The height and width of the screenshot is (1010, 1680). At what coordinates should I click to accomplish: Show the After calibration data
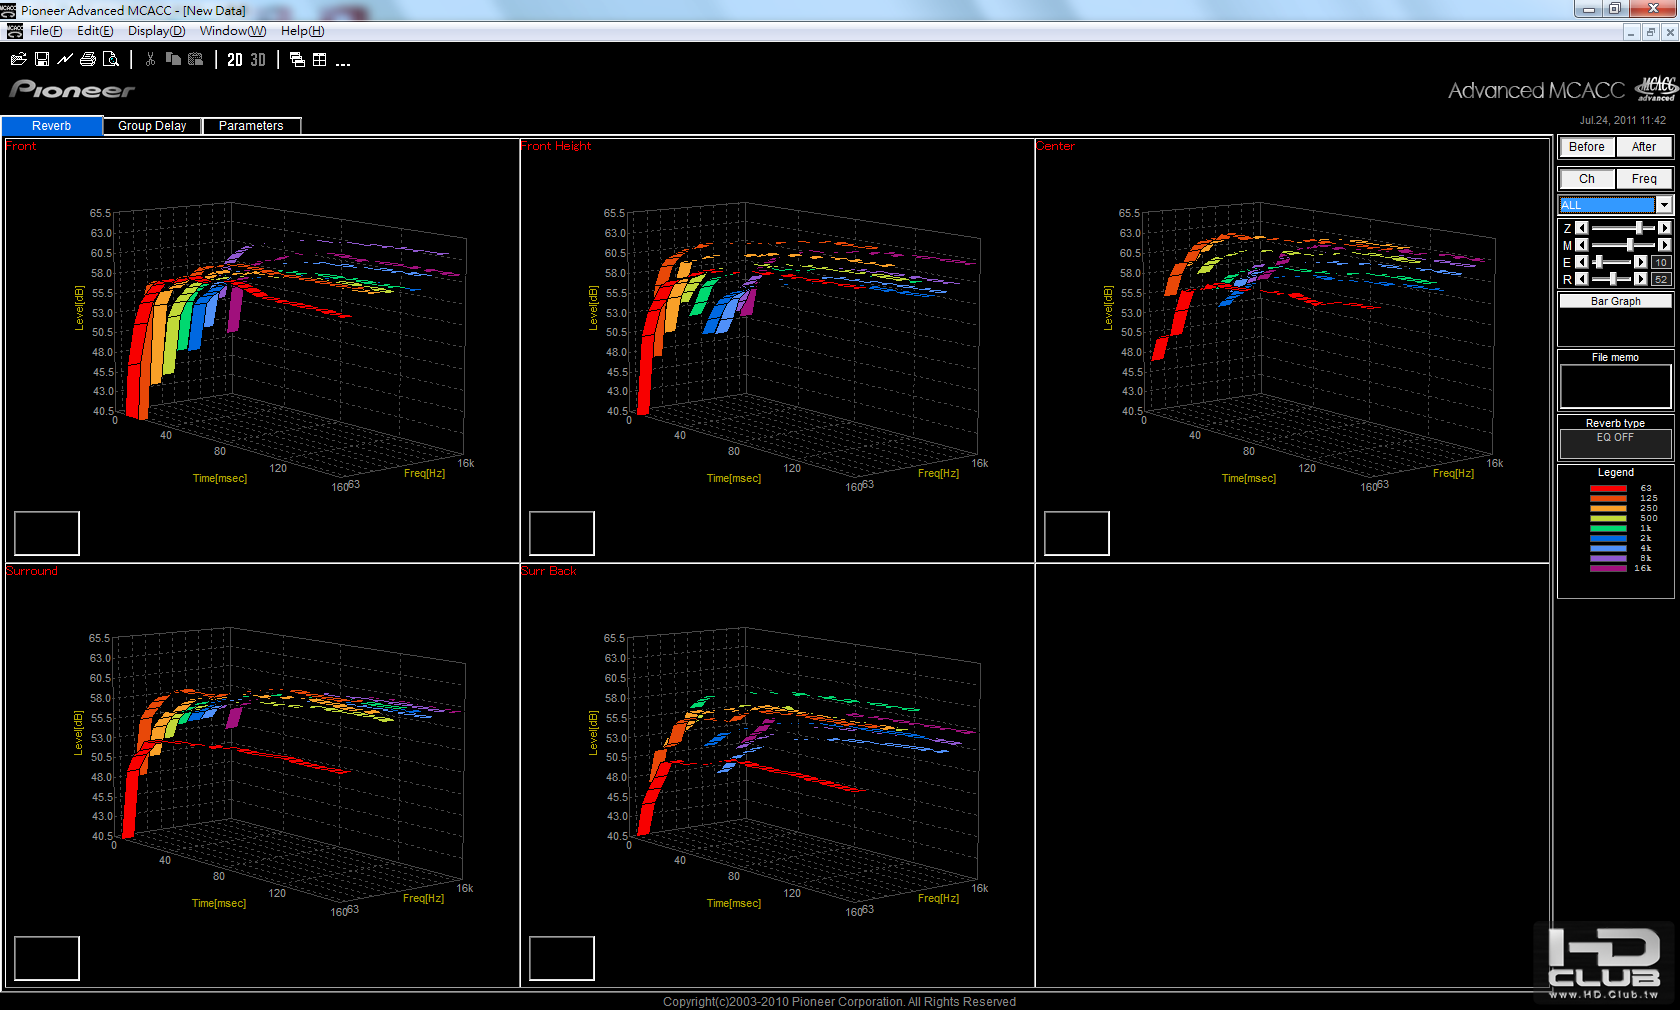click(x=1644, y=147)
